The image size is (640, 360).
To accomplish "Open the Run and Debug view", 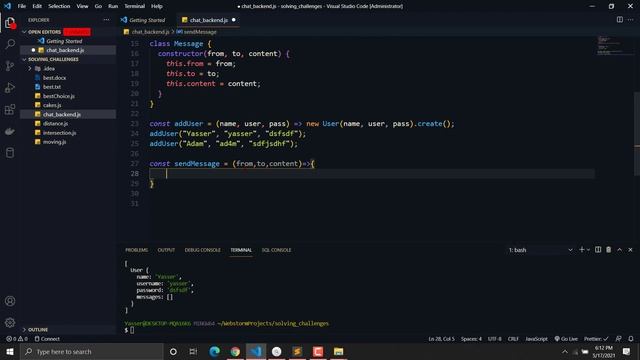I will coord(10,88).
